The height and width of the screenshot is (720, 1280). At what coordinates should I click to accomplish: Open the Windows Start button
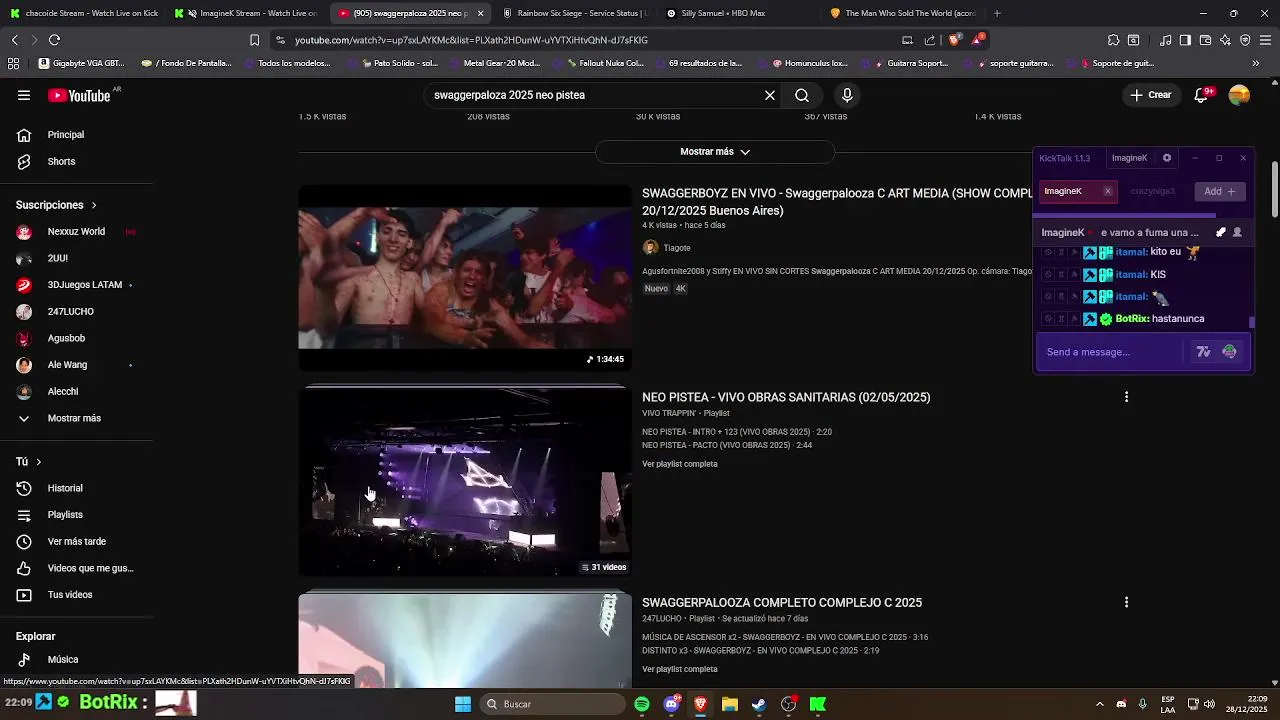[x=463, y=704]
